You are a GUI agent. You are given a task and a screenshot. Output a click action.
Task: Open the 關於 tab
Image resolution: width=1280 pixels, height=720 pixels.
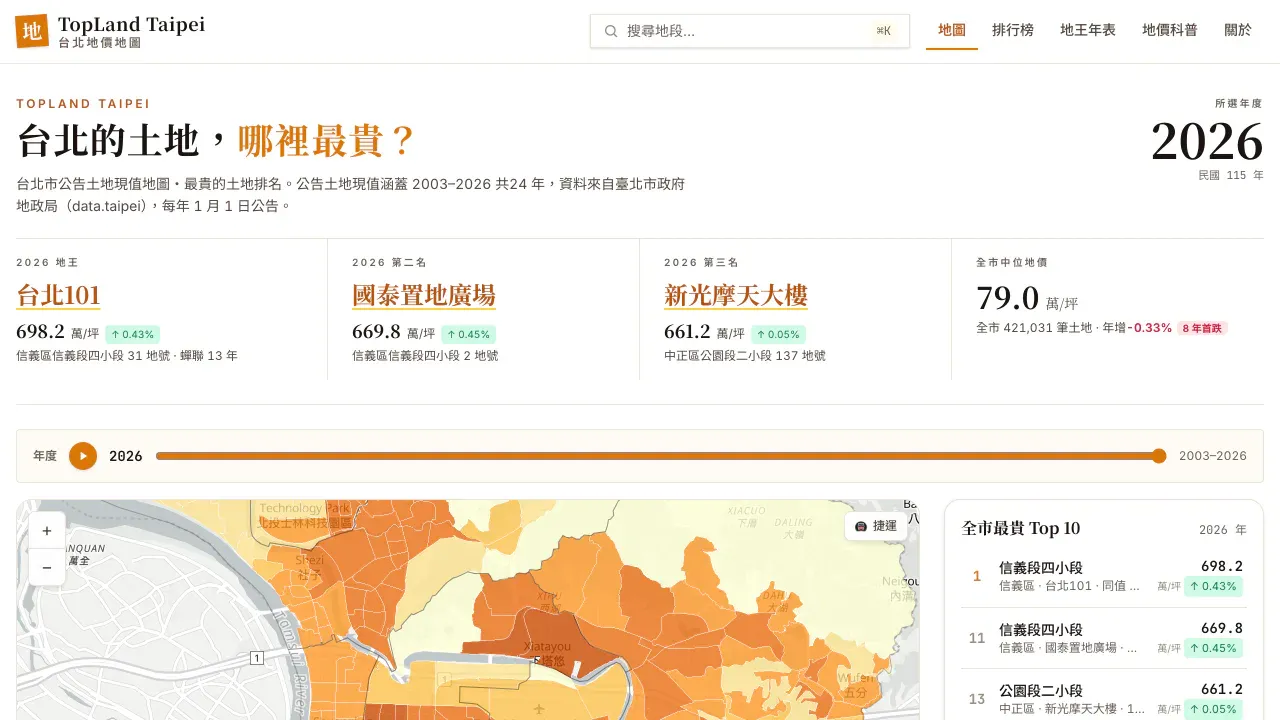pos(1238,30)
